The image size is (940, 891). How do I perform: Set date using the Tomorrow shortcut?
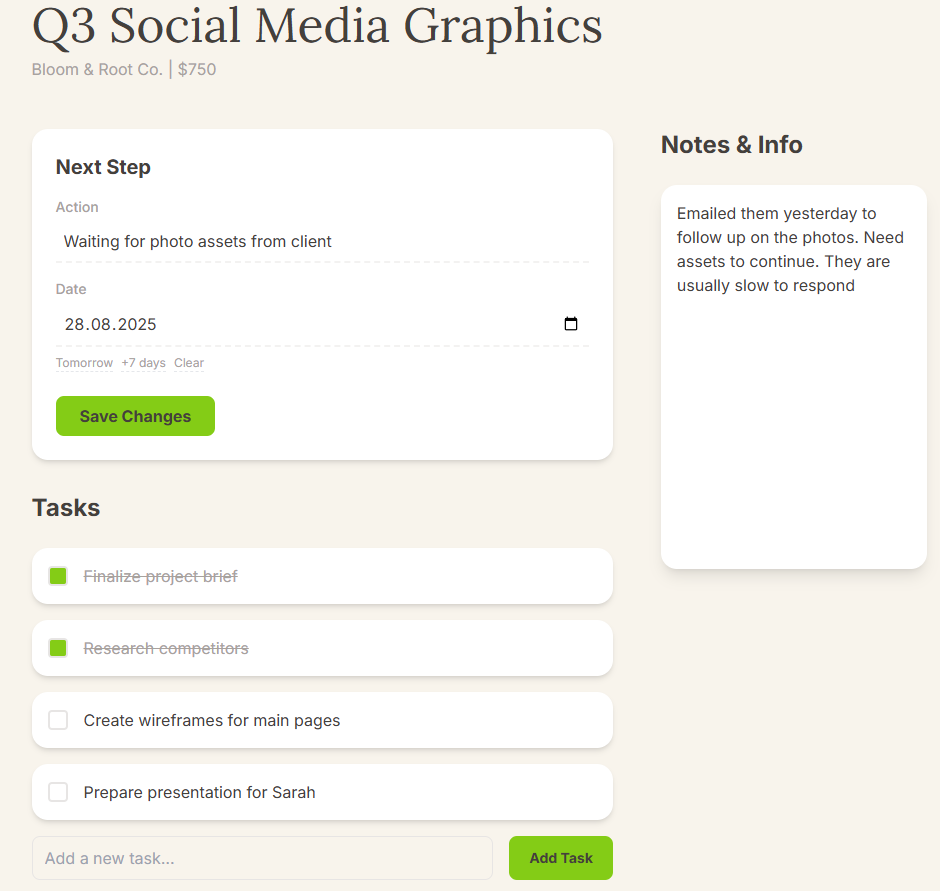point(84,363)
